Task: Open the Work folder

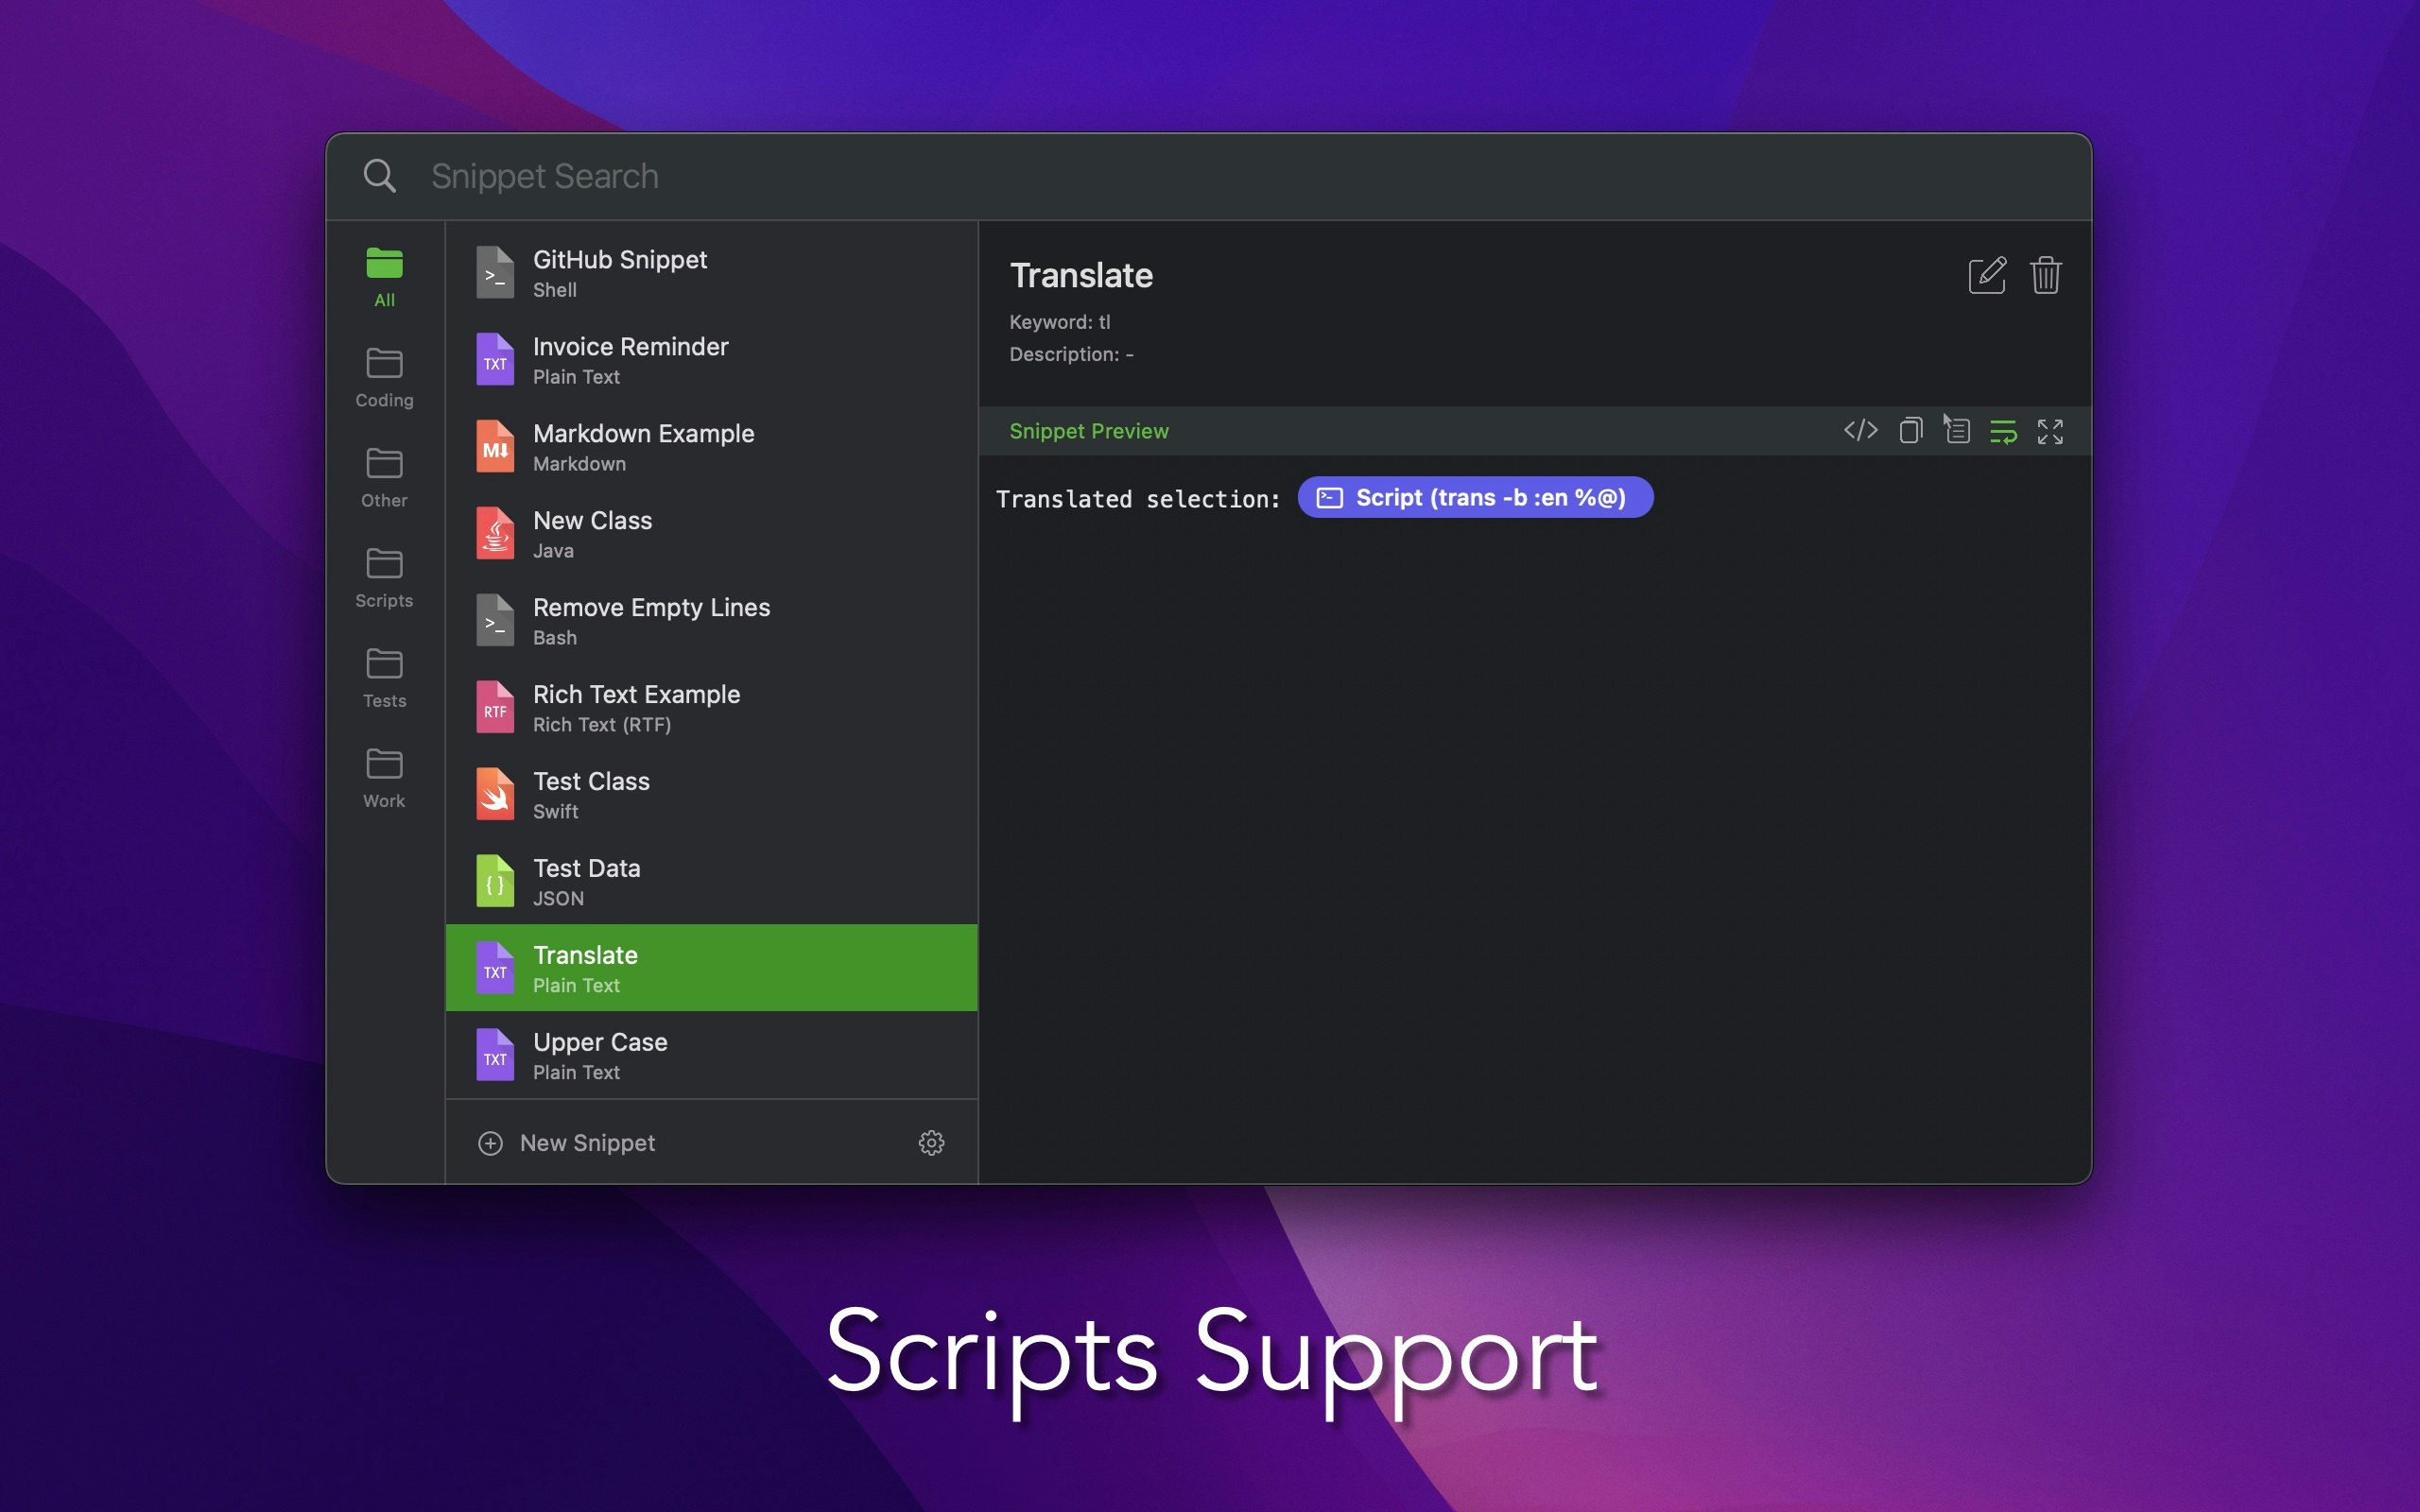Action: 384,778
